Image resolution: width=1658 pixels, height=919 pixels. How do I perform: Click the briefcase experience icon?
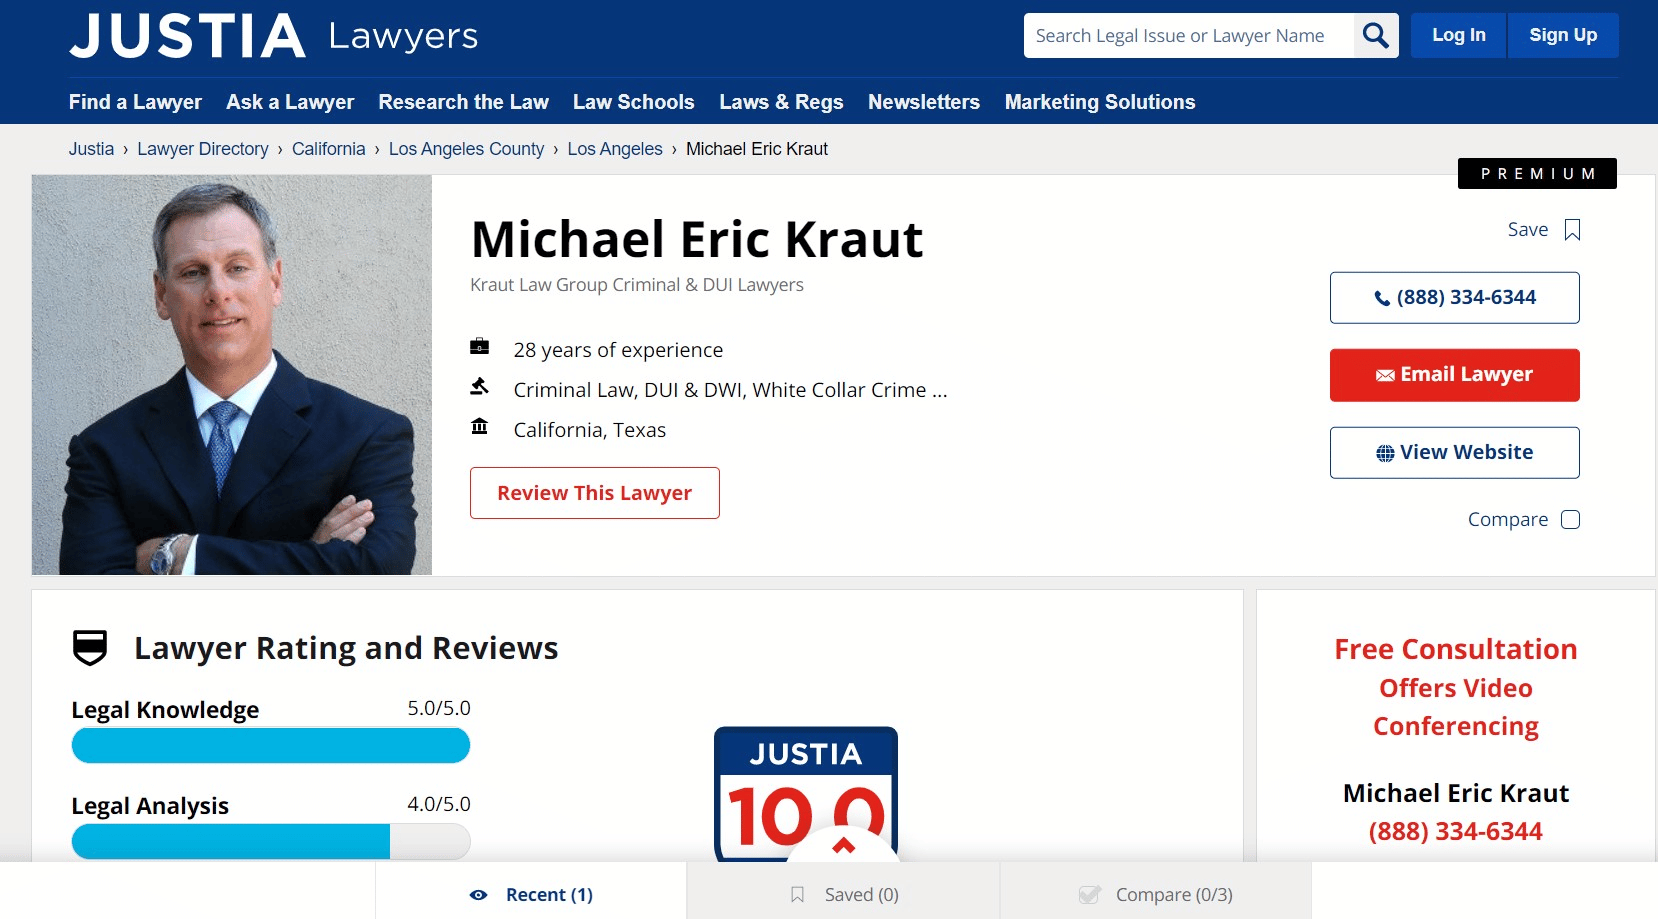480,347
